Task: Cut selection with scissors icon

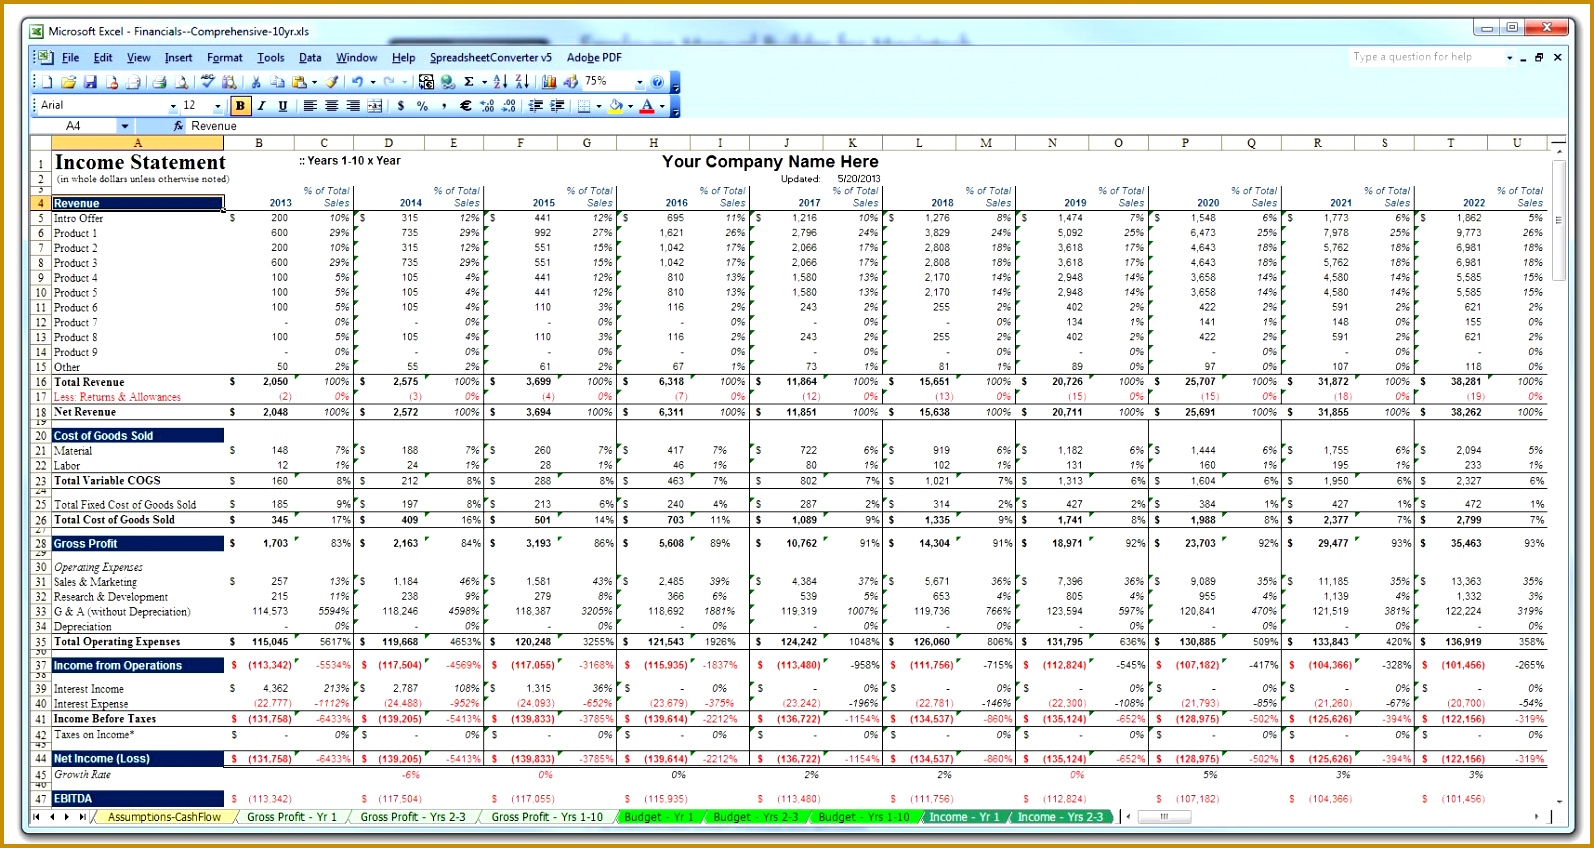Action: pos(256,82)
